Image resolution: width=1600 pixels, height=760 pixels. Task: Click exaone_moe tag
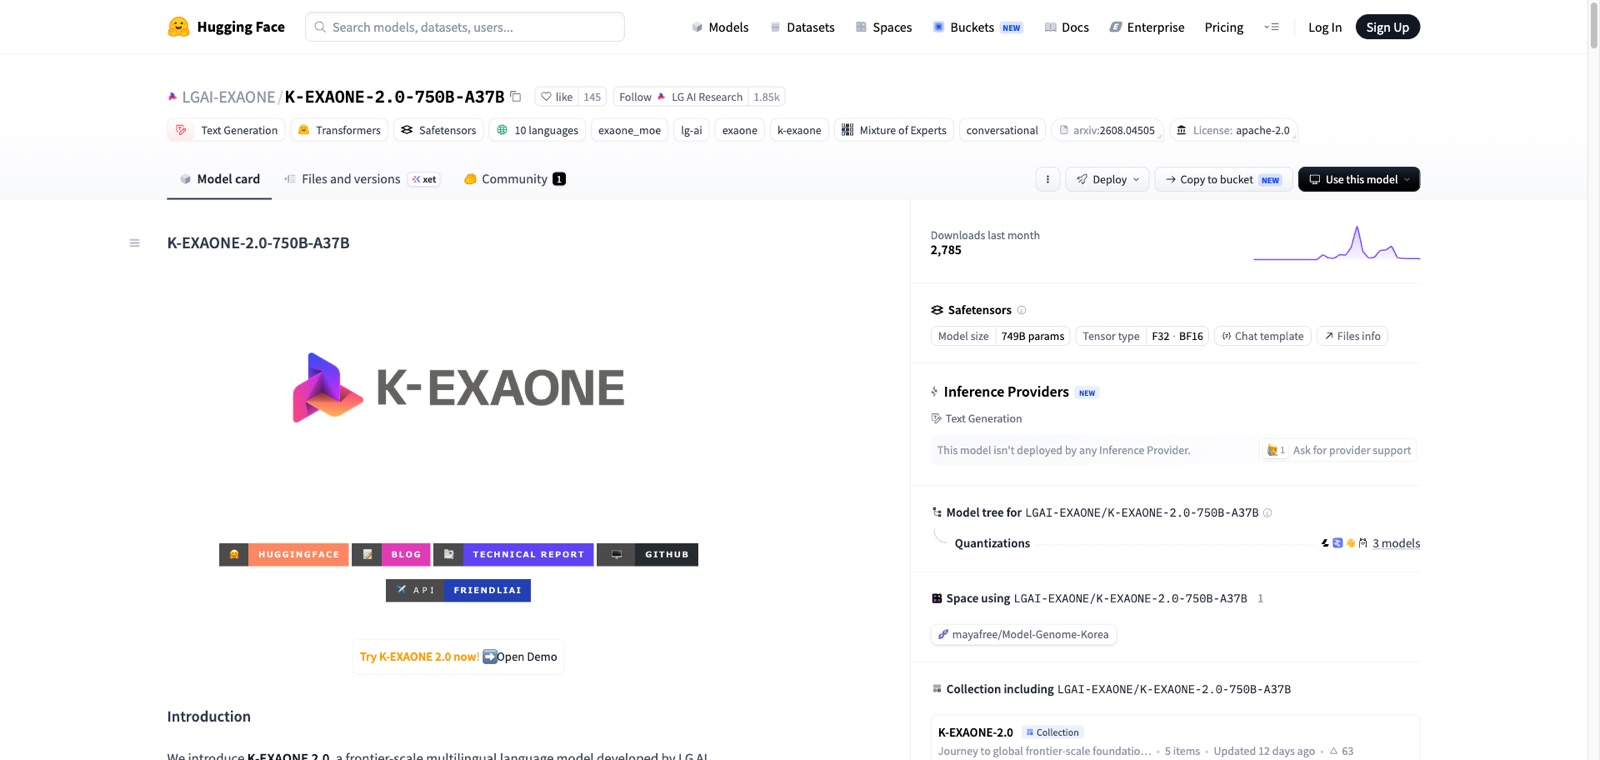629,130
